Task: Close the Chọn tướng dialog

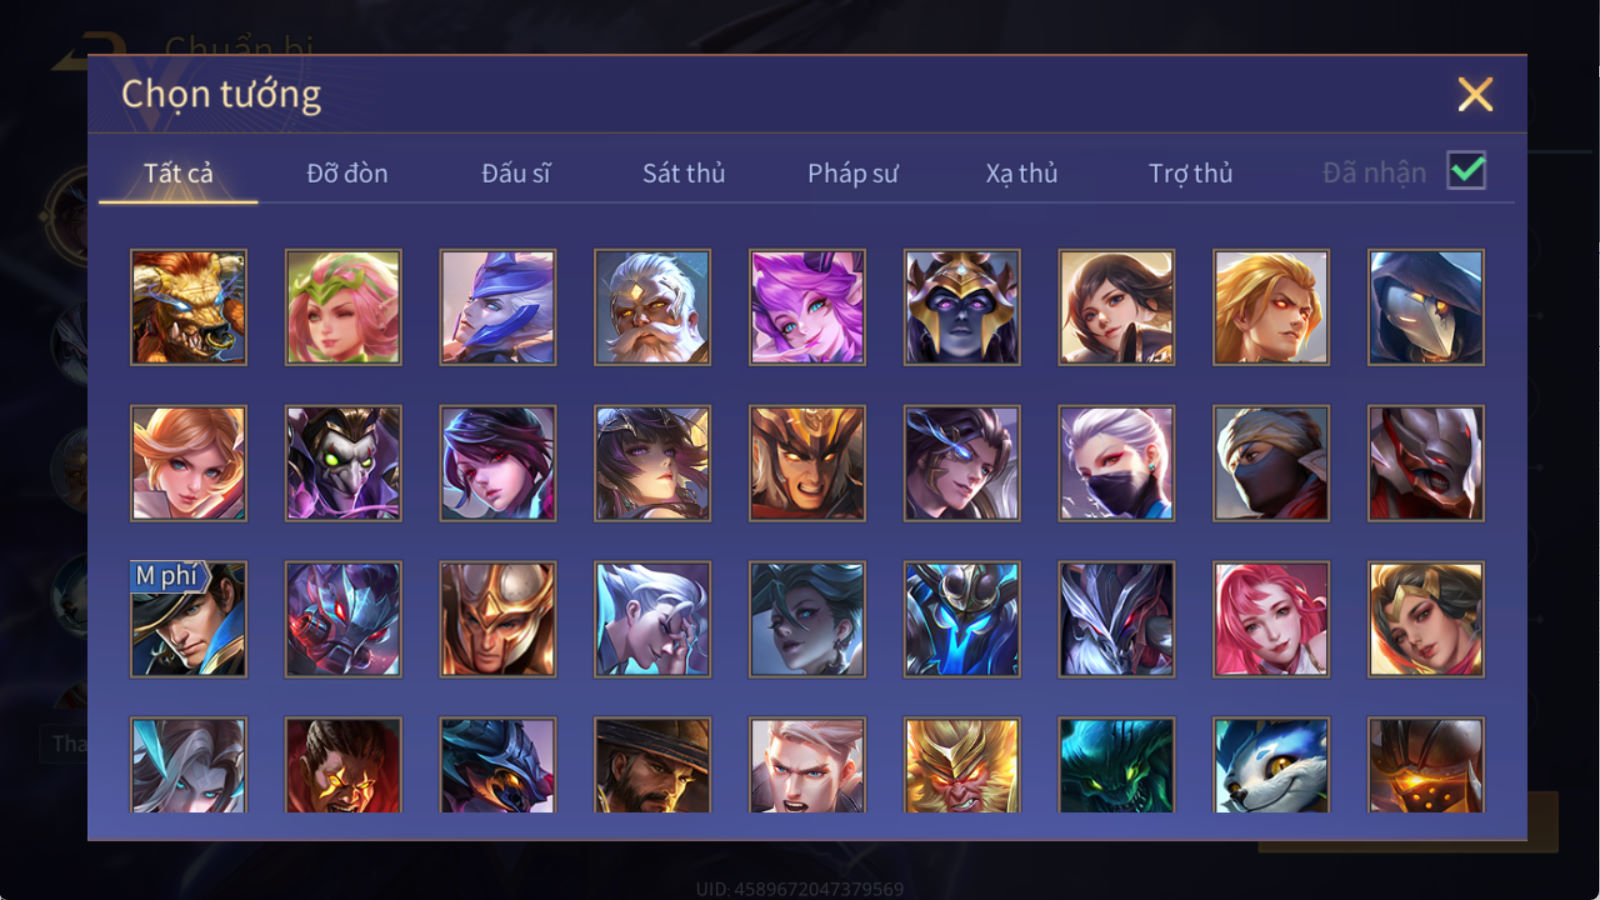Action: (1475, 95)
